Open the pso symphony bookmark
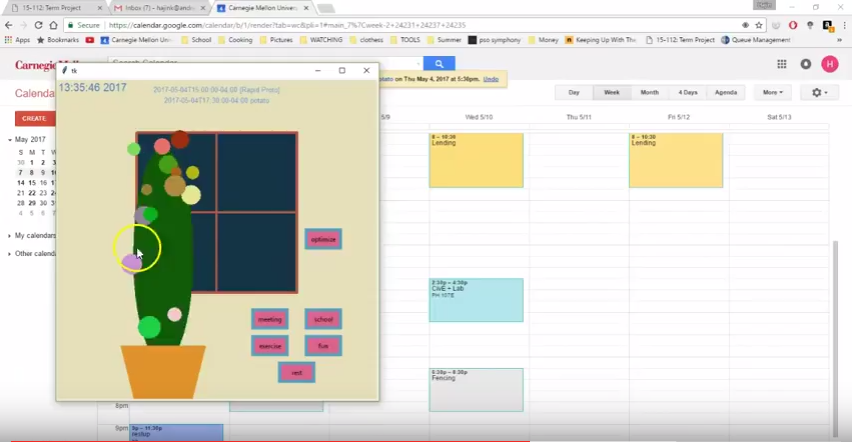 [x=494, y=40]
